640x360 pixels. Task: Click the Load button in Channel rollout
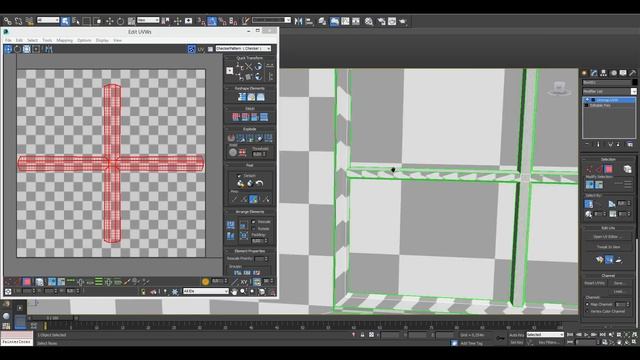[x=619, y=291]
